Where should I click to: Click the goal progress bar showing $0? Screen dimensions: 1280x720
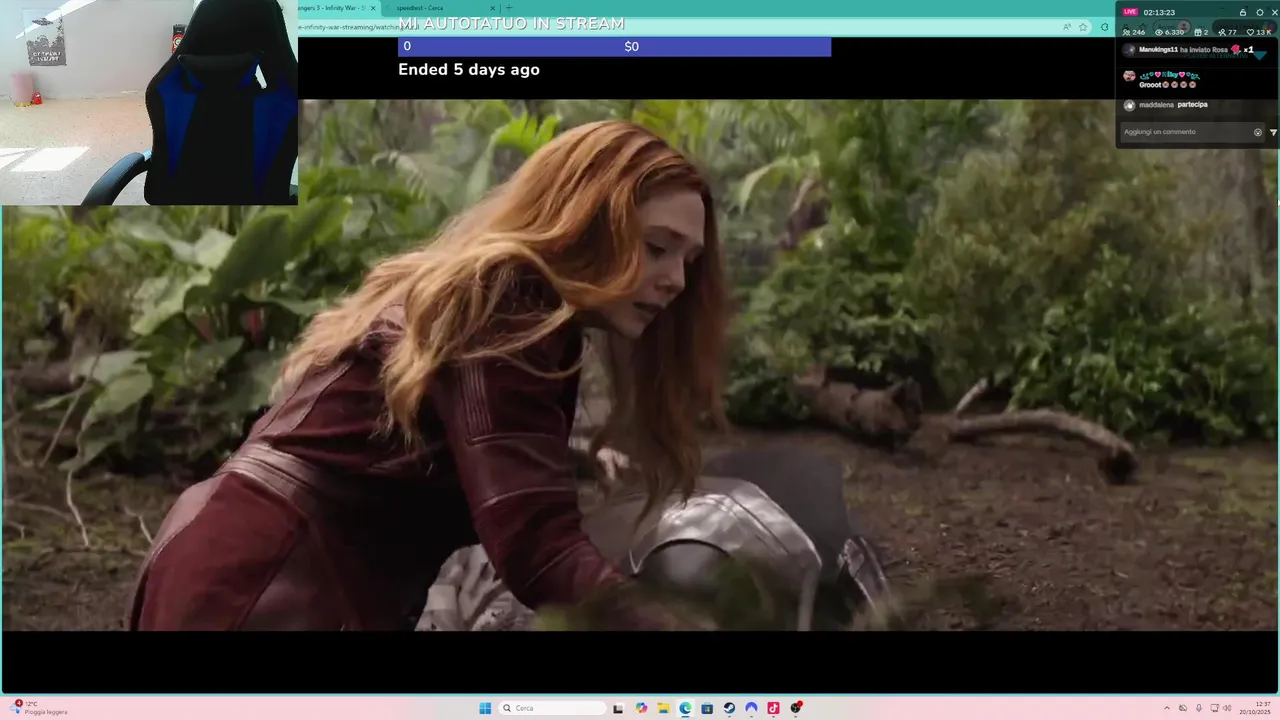tap(614, 47)
